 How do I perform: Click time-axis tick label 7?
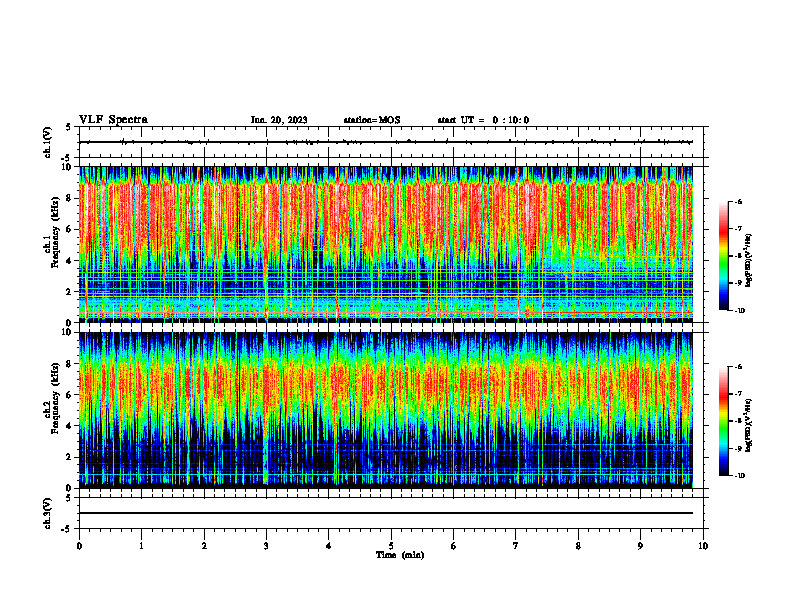516,546
